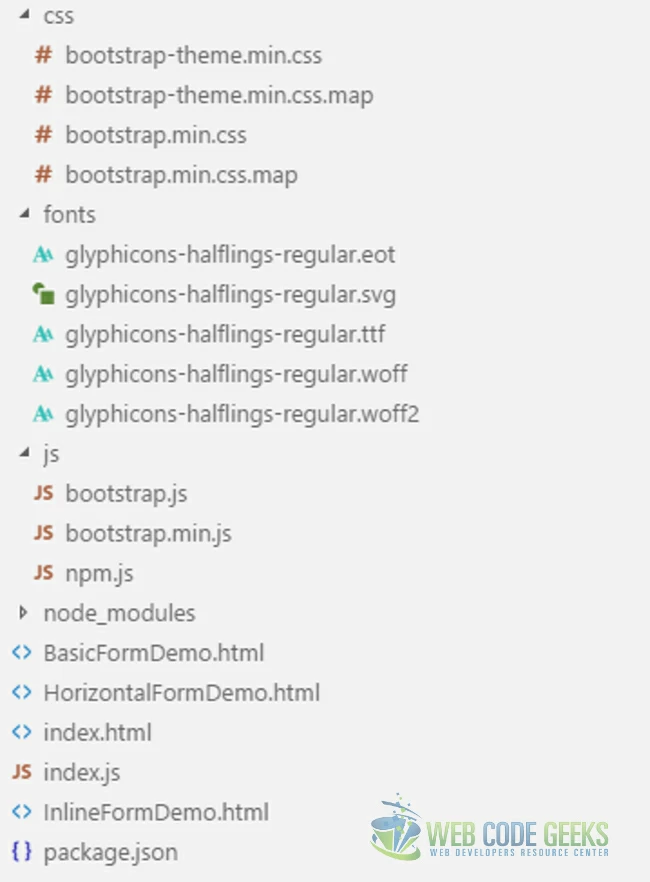Click the JS icon next to bootstrap.min.js
Image resolution: width=650 pixels, height=882 pixels.
pyautogui.click(x=43, y=534)
